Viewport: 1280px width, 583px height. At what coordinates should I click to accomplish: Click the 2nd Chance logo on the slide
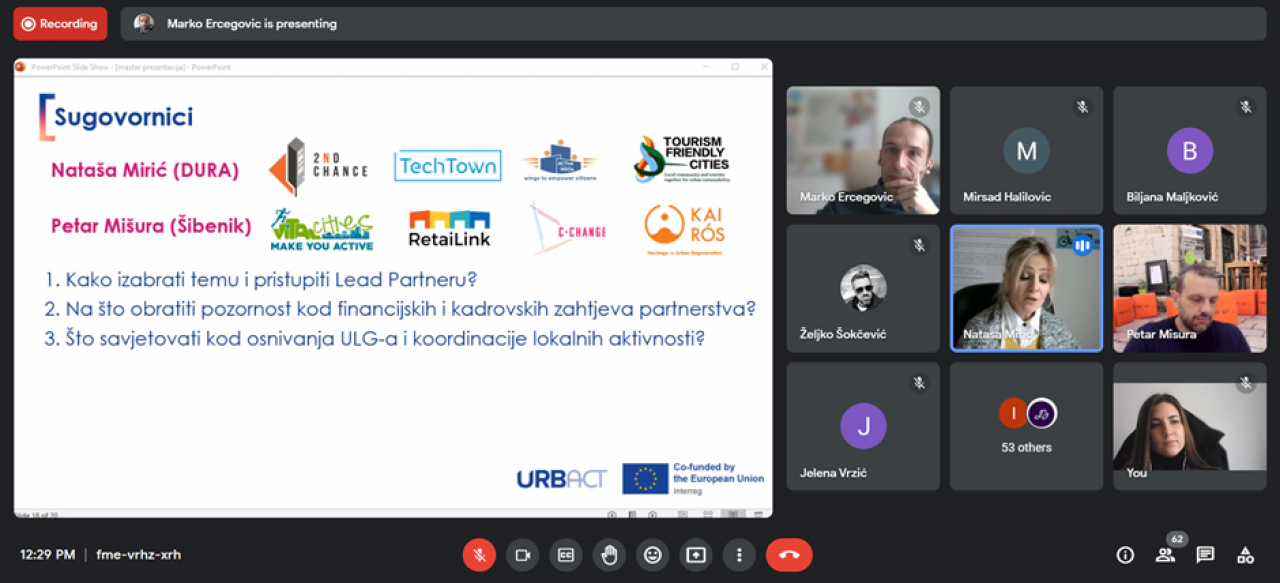coord(318,167)
